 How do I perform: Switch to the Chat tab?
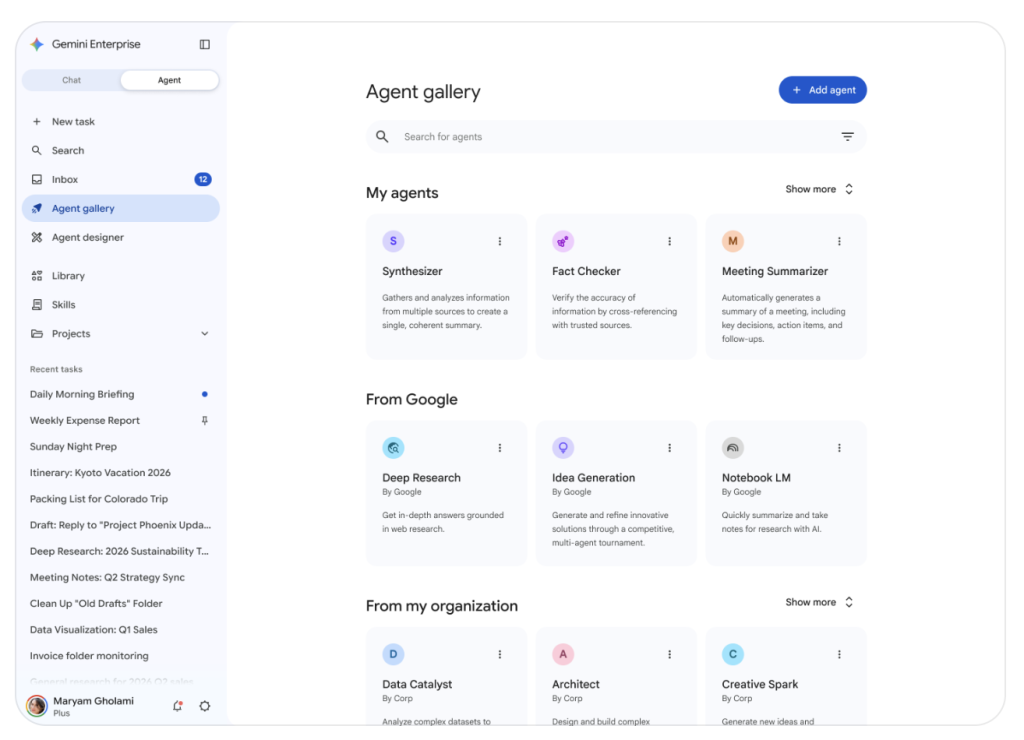pyautogui.click(x=72, y=80)
